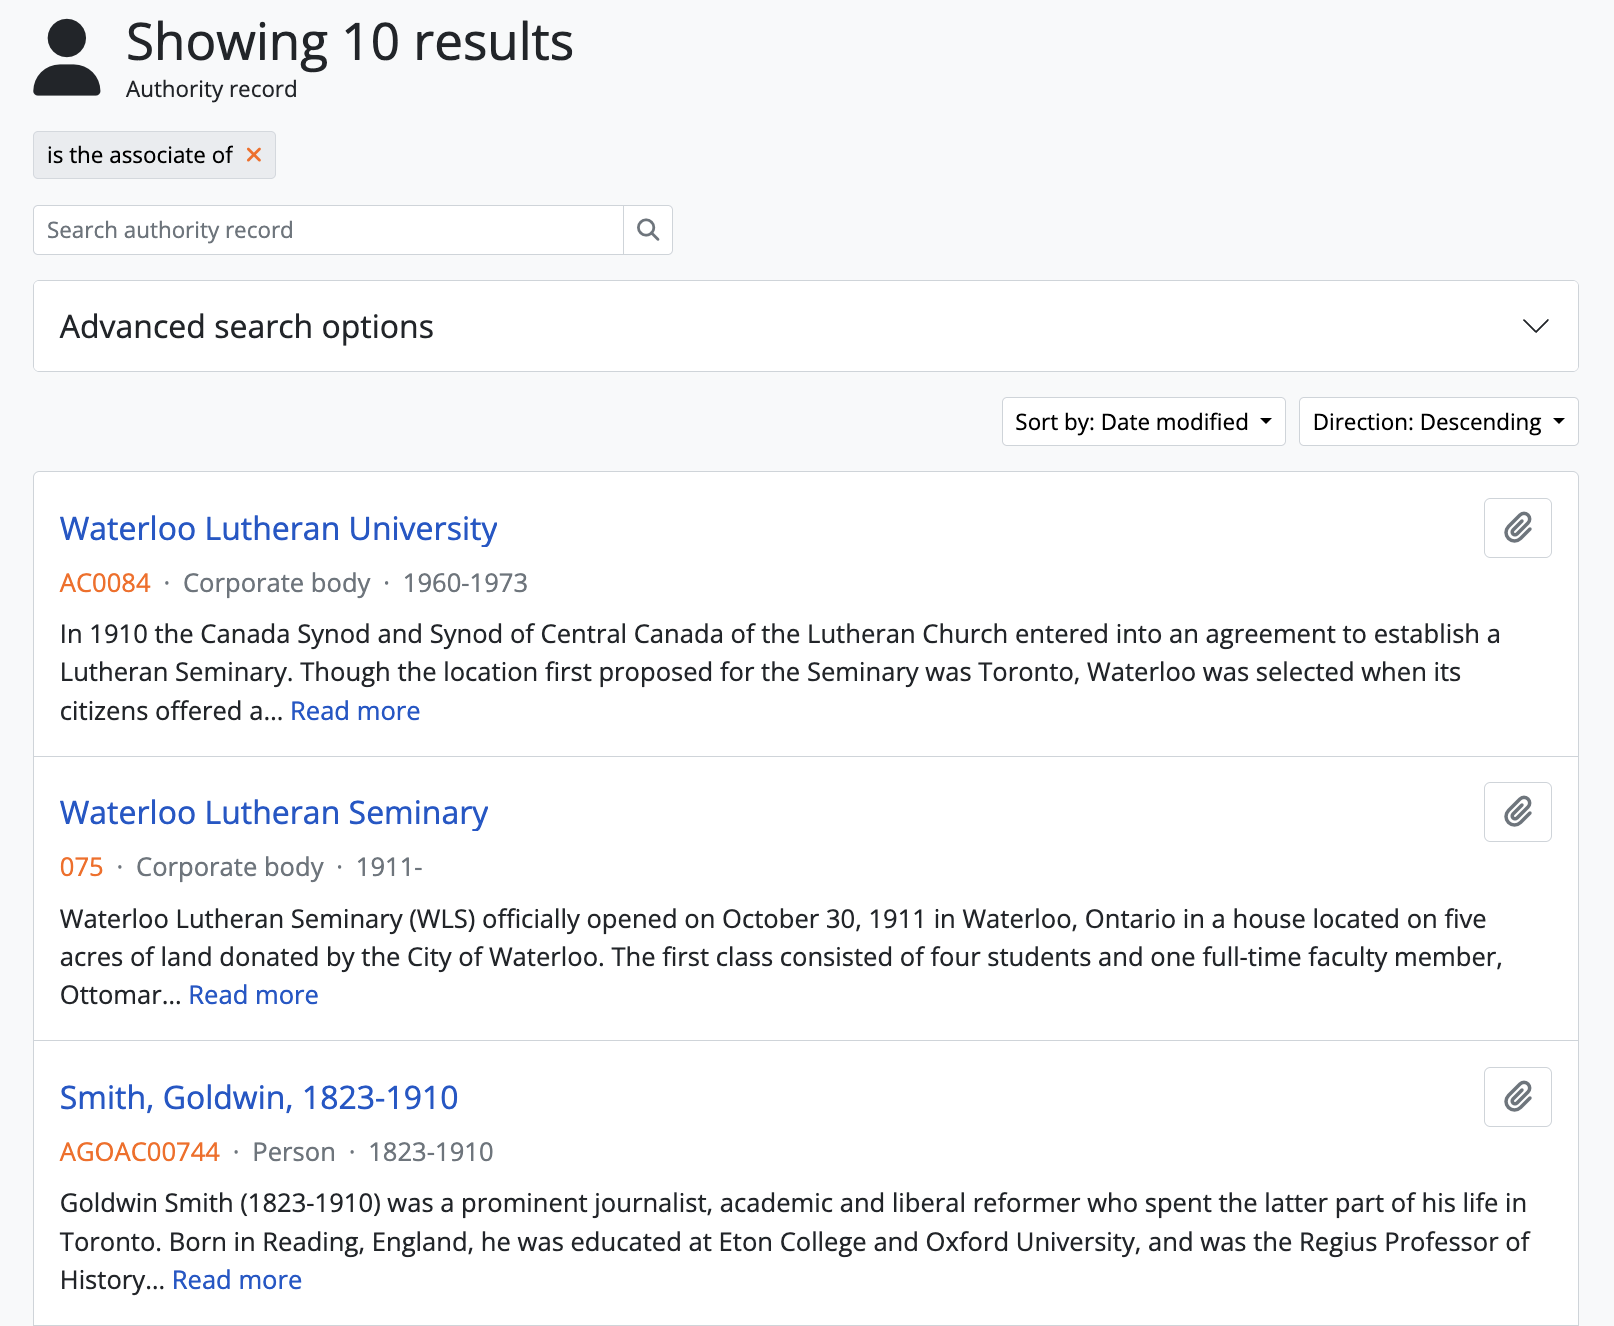Click the 'Showing 10 results' heading
This screenshot has width=1614, height=1326.
(349, 43)
